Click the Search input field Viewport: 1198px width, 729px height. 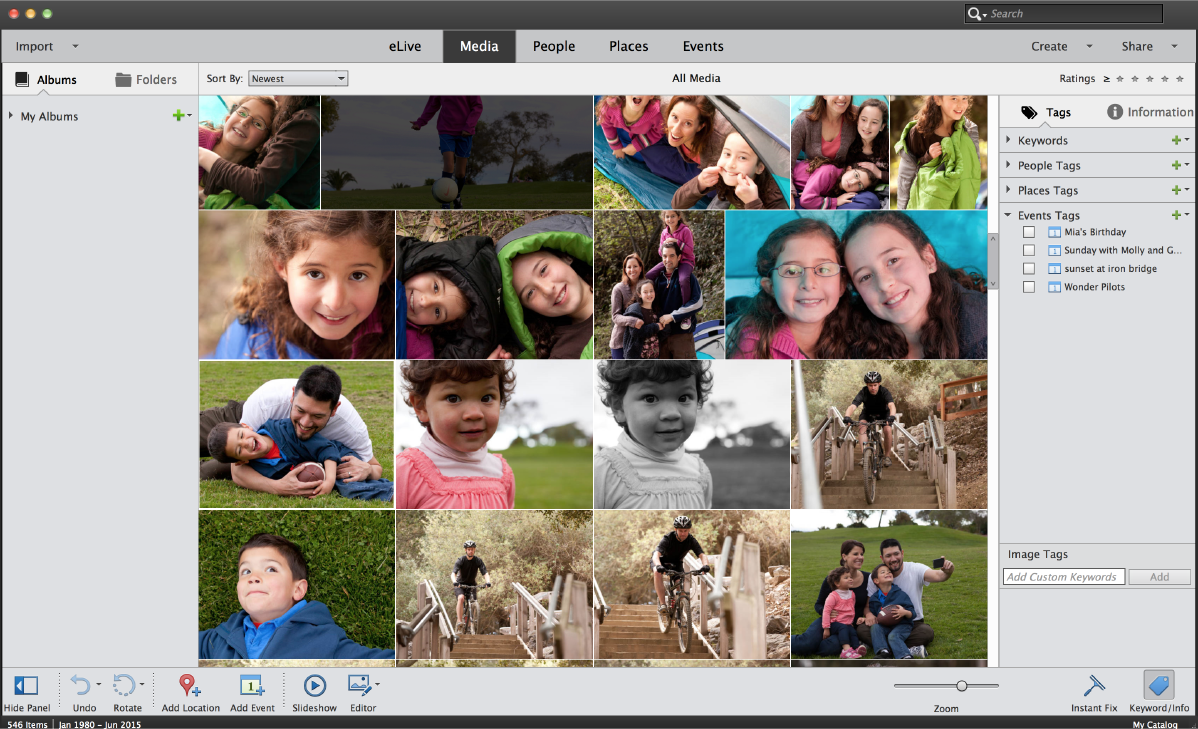[x=1076, y=14]
